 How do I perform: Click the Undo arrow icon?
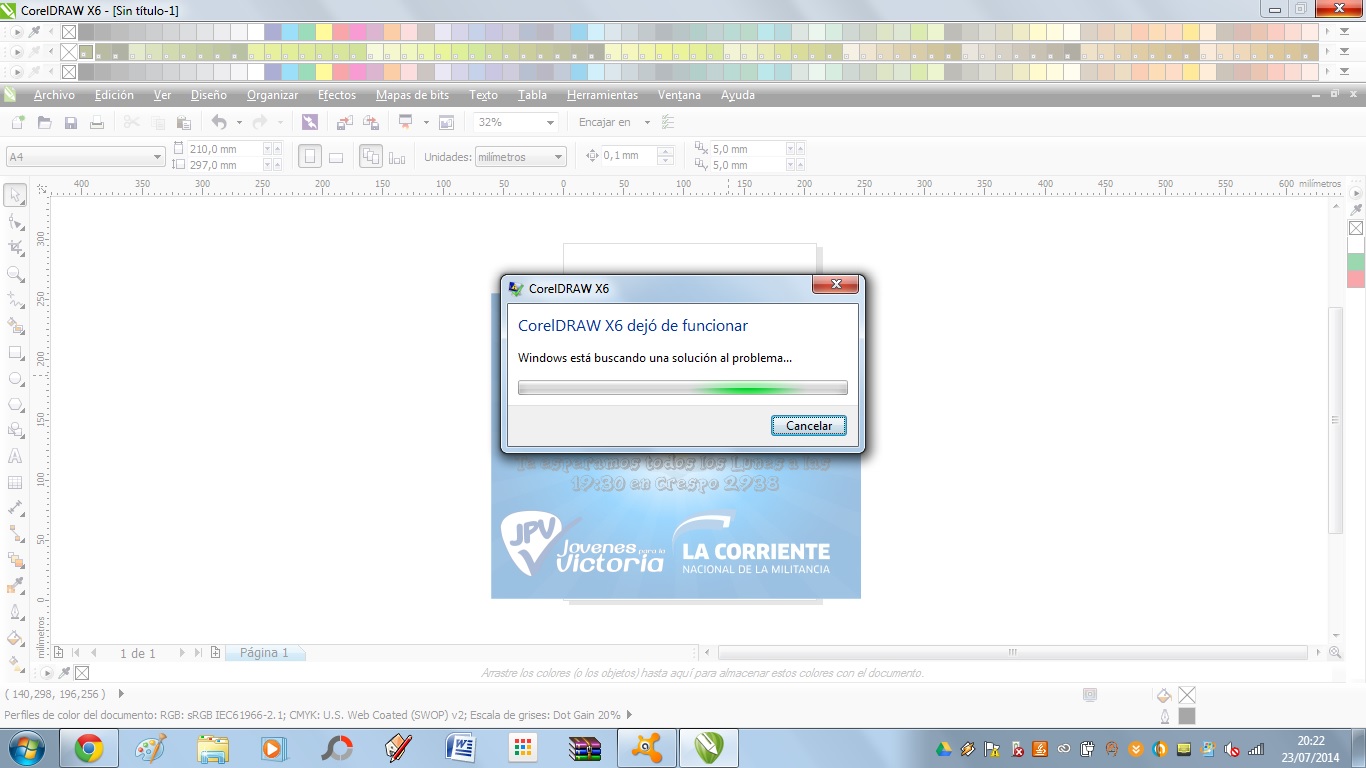coord(219,122)
